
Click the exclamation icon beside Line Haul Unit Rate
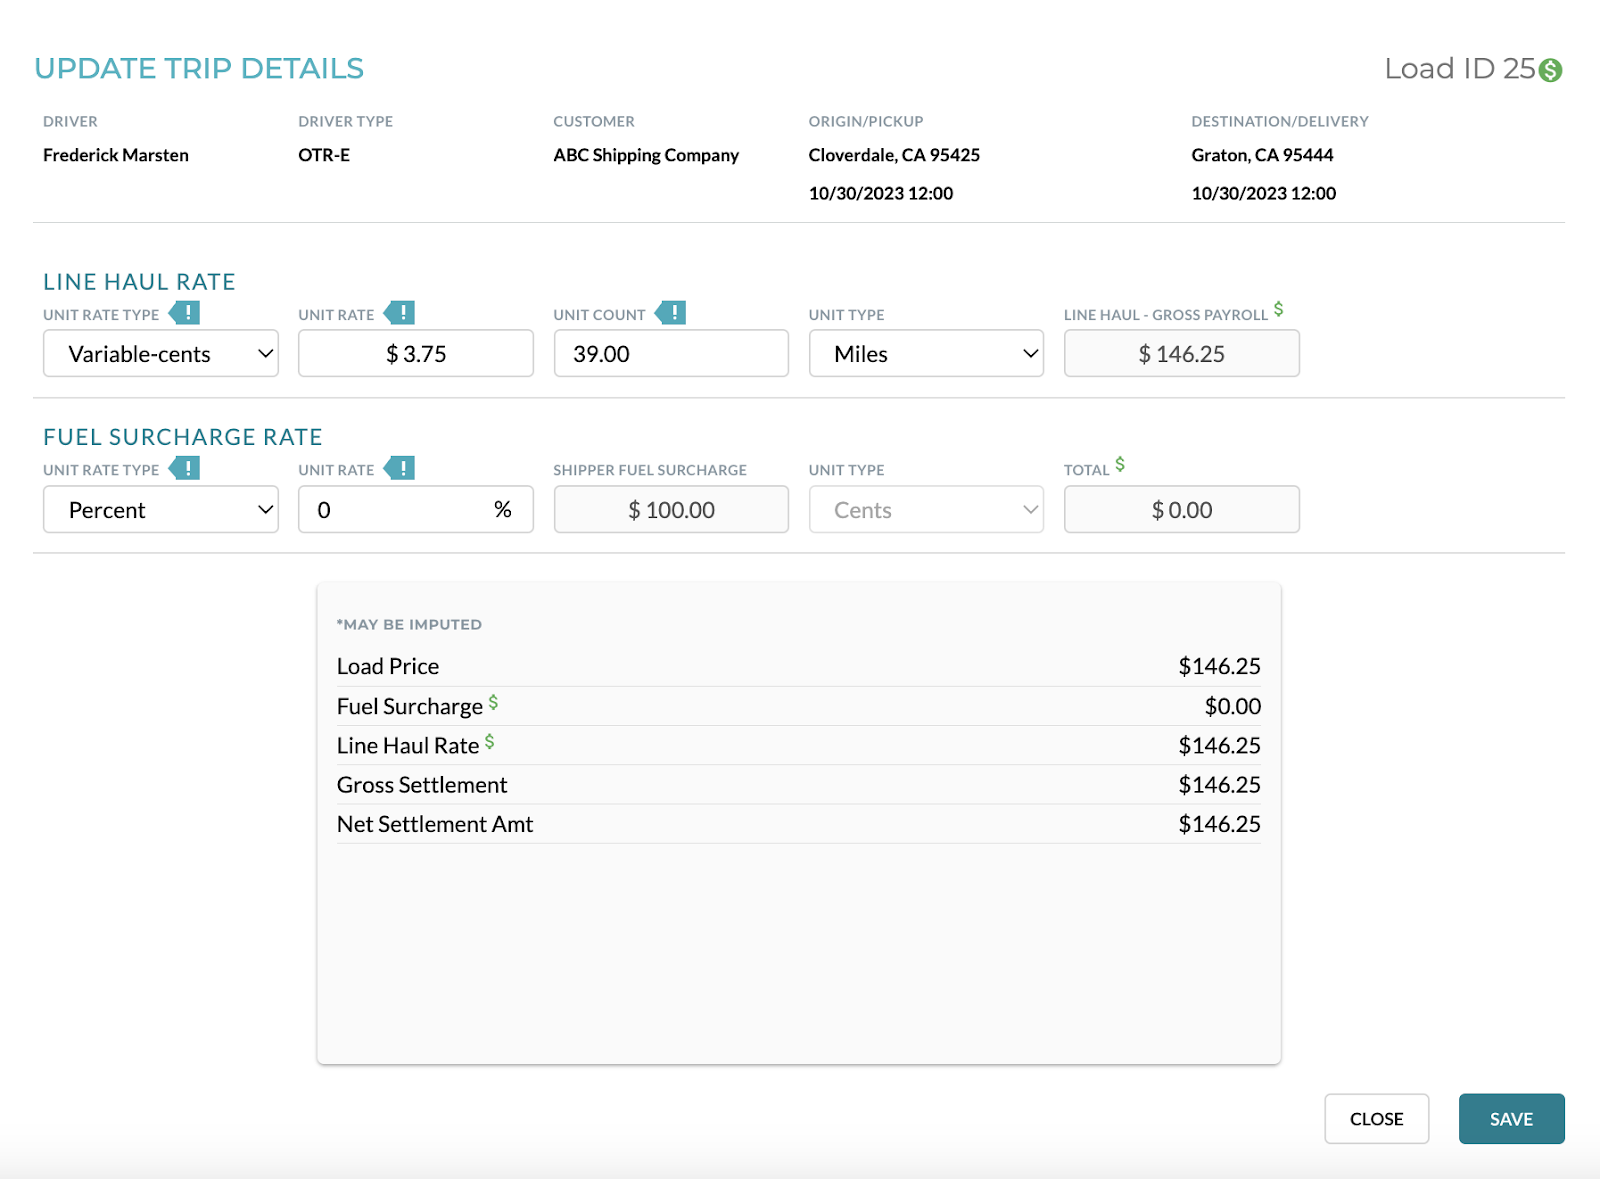click(403, 313)
